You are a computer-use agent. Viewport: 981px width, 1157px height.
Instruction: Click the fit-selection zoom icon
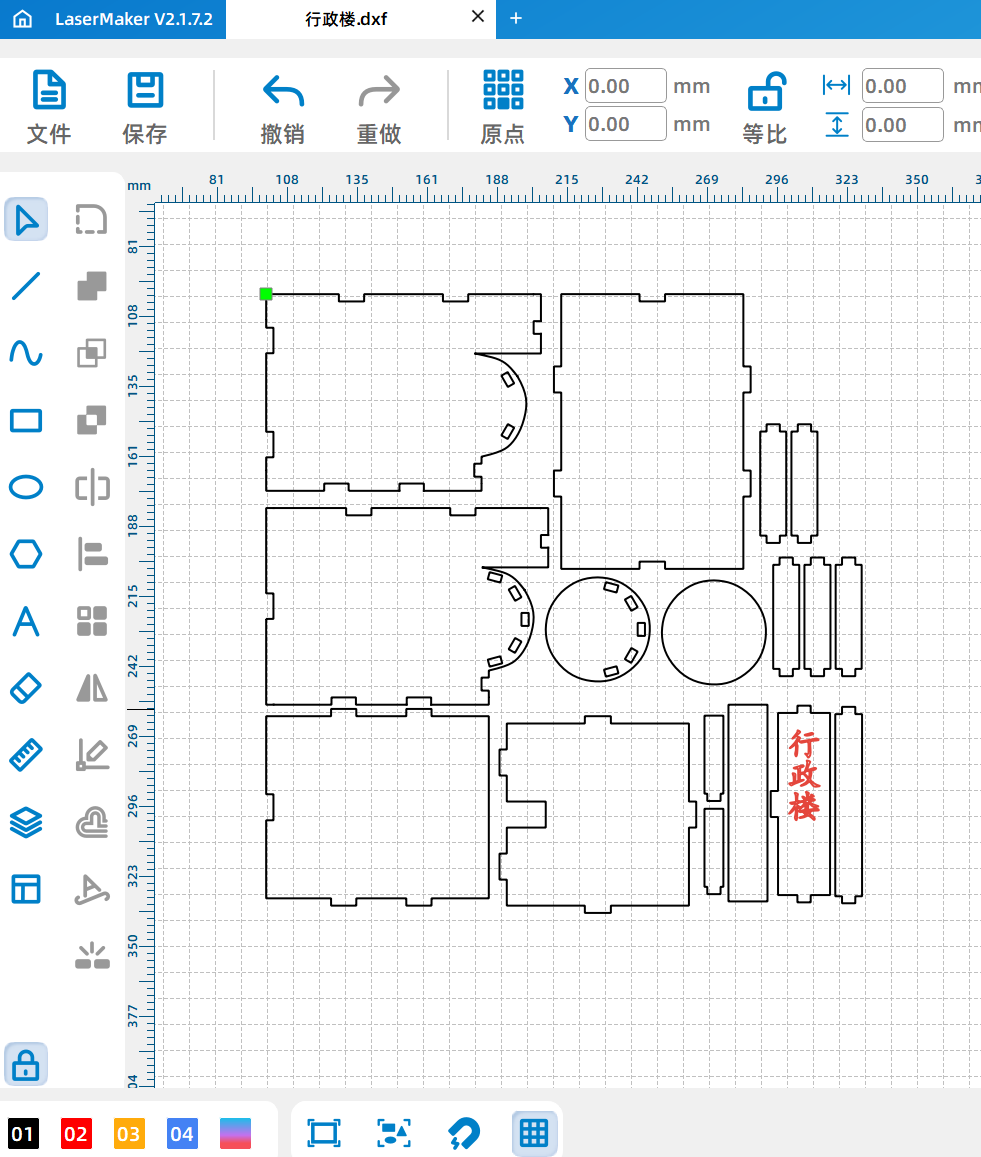[x=393, y=1133]
